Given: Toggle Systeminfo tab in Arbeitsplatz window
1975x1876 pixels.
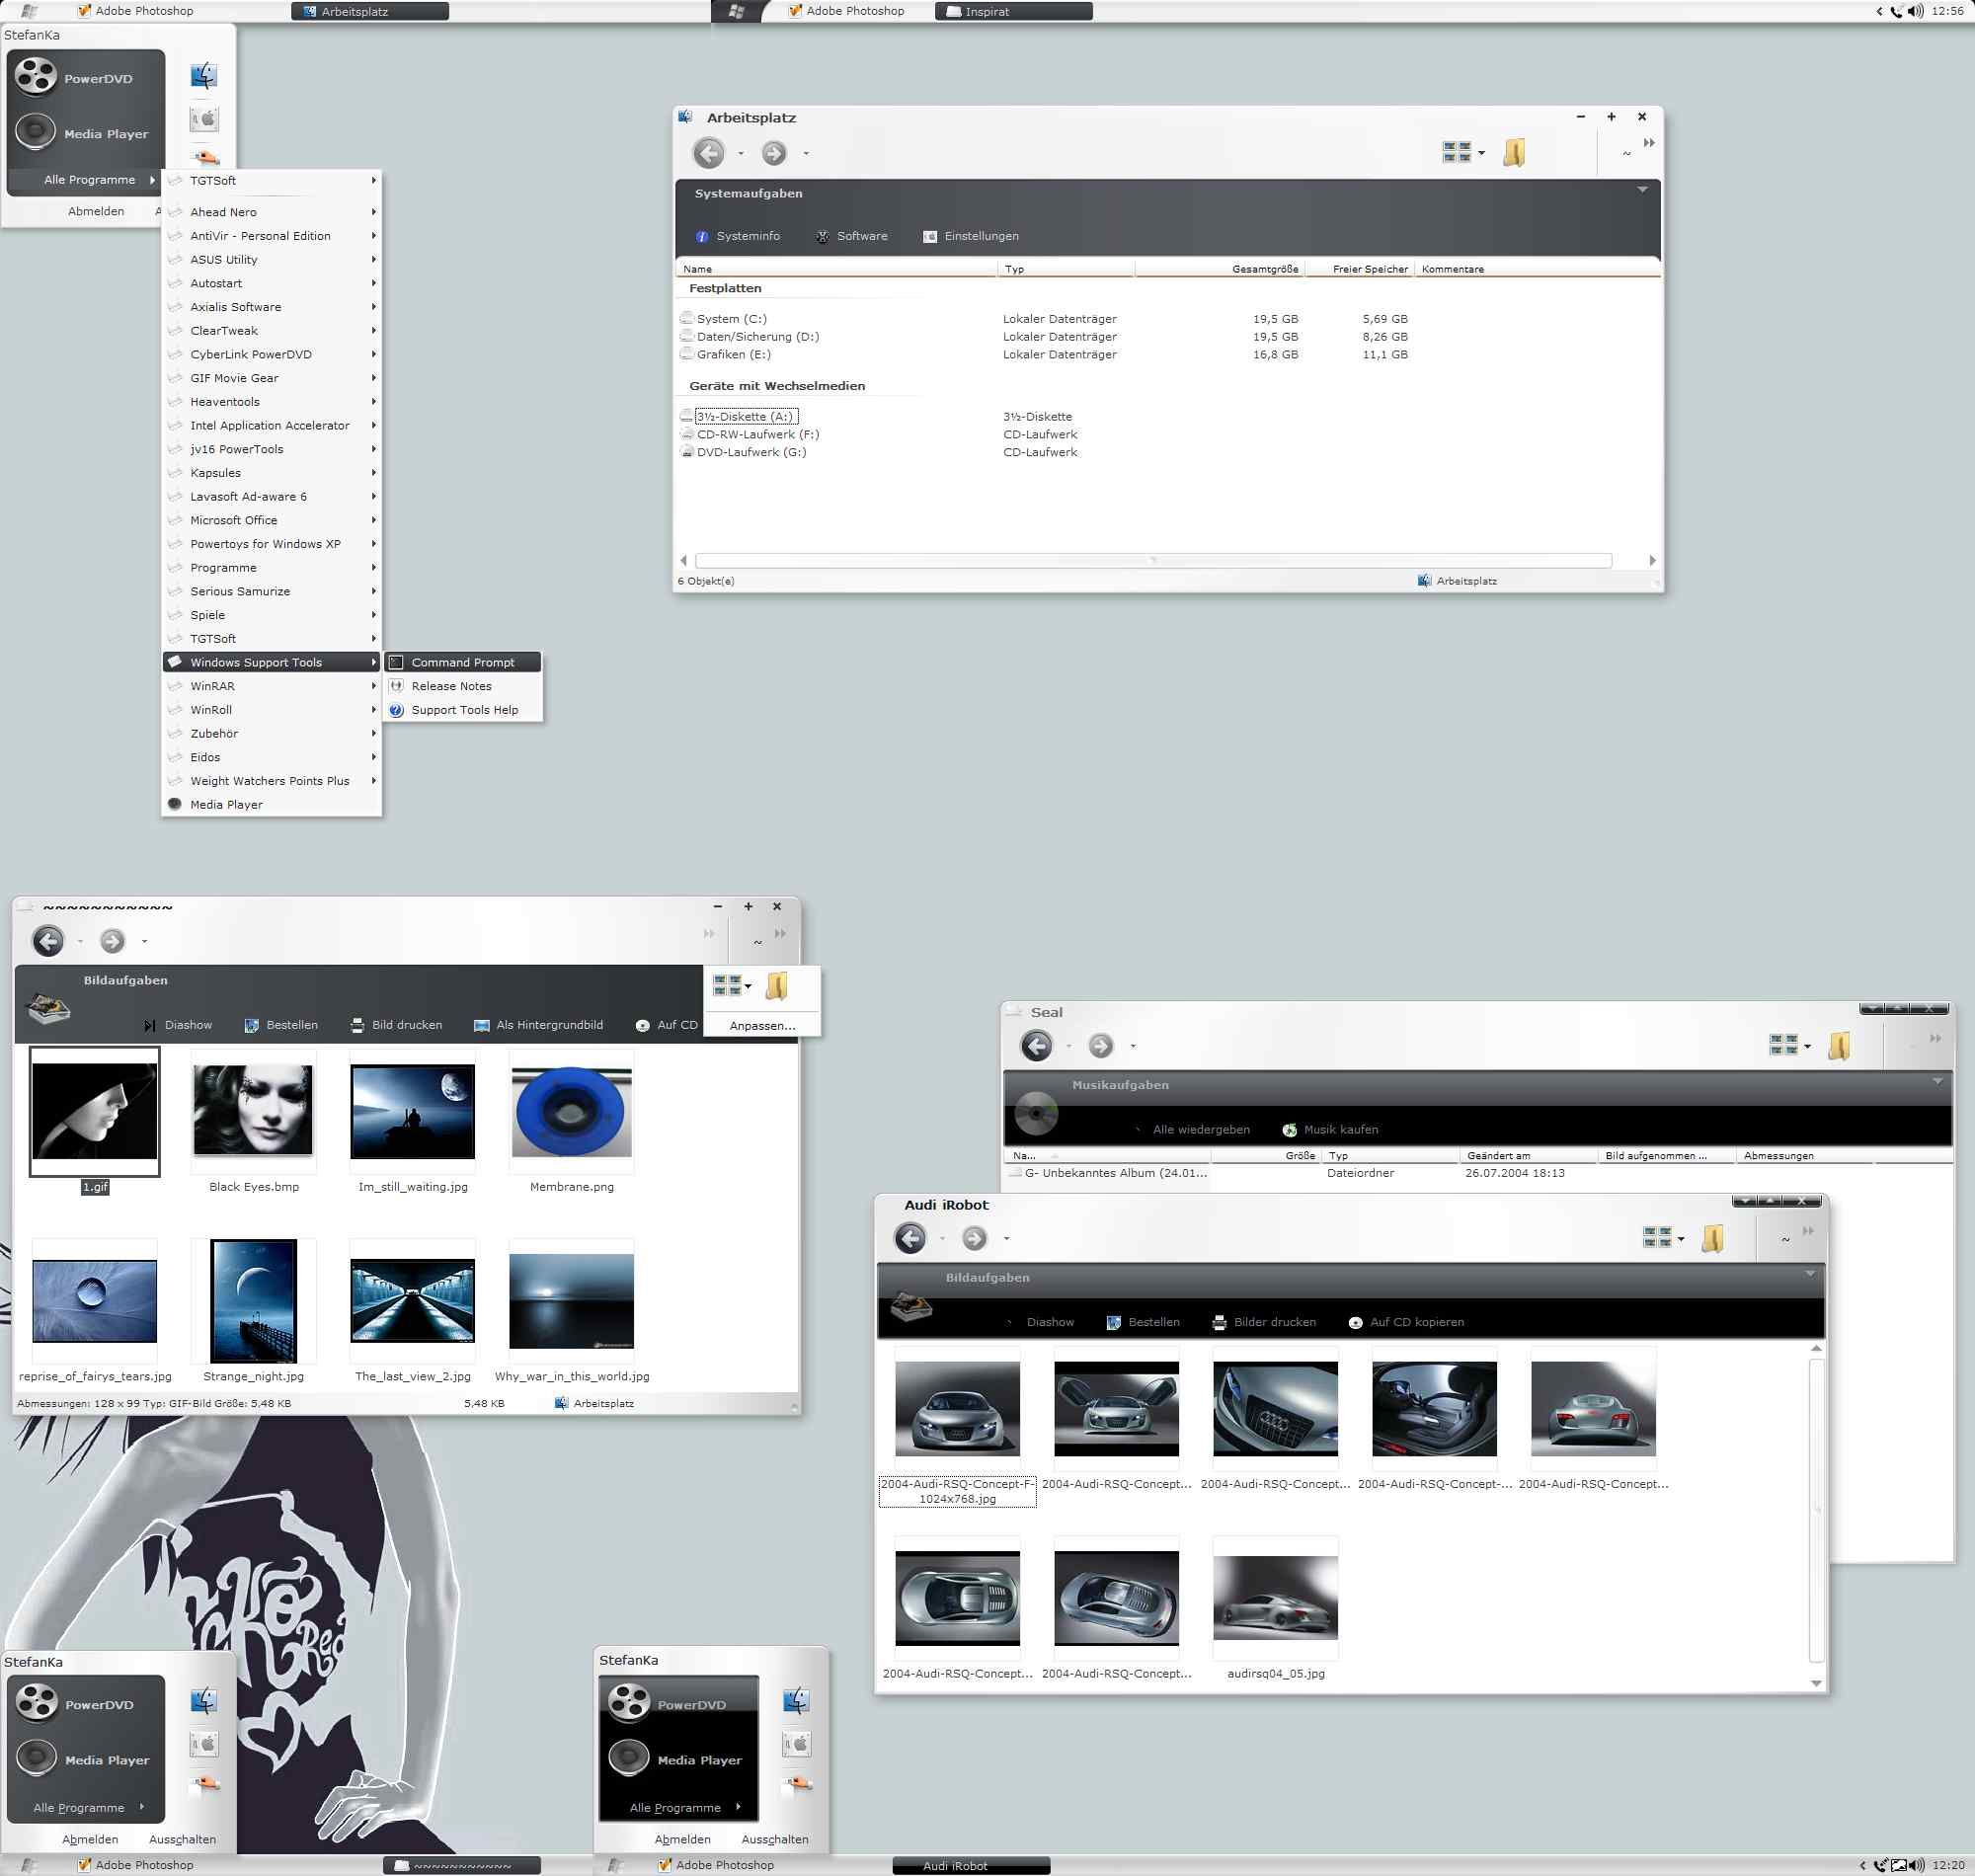Looking at the screenshot, I should pos(746,235).
